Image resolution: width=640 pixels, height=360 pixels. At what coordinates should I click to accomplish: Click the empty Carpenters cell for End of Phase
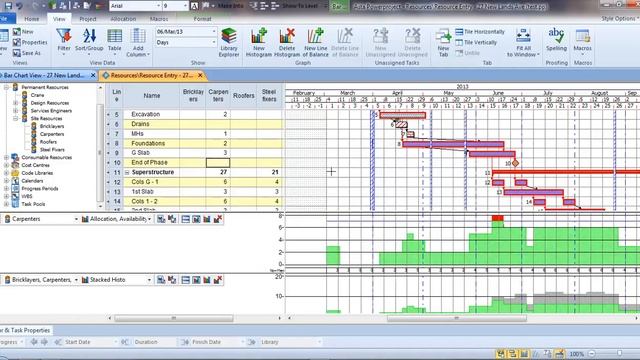tap(218, 162)
